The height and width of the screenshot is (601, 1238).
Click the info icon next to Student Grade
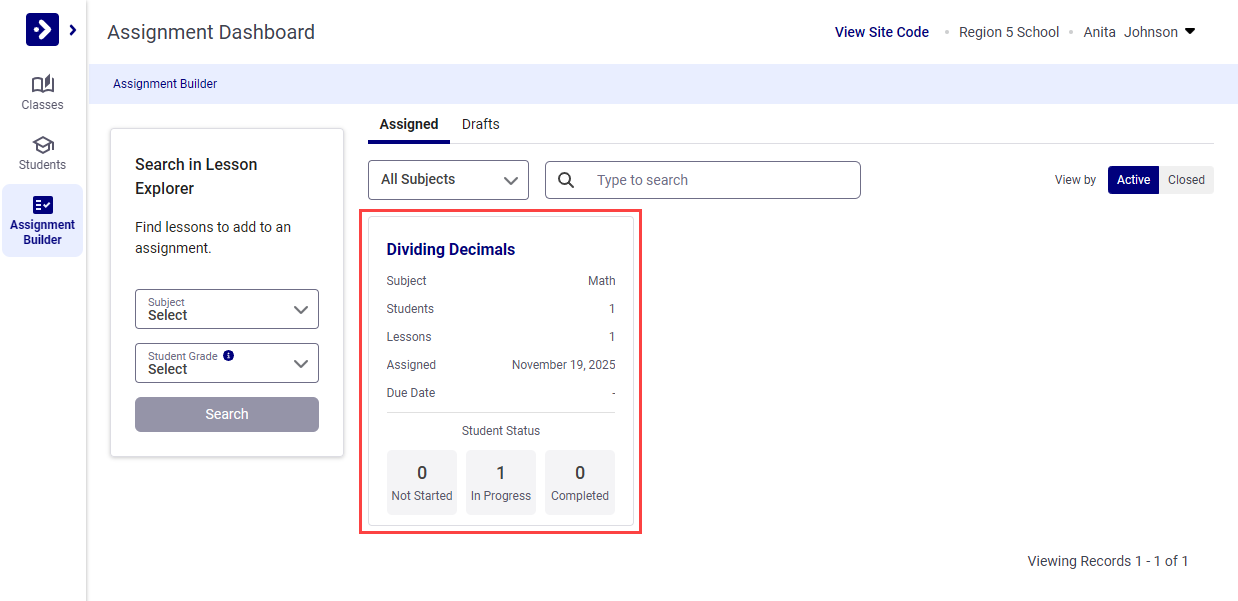(x=228, y=355)
